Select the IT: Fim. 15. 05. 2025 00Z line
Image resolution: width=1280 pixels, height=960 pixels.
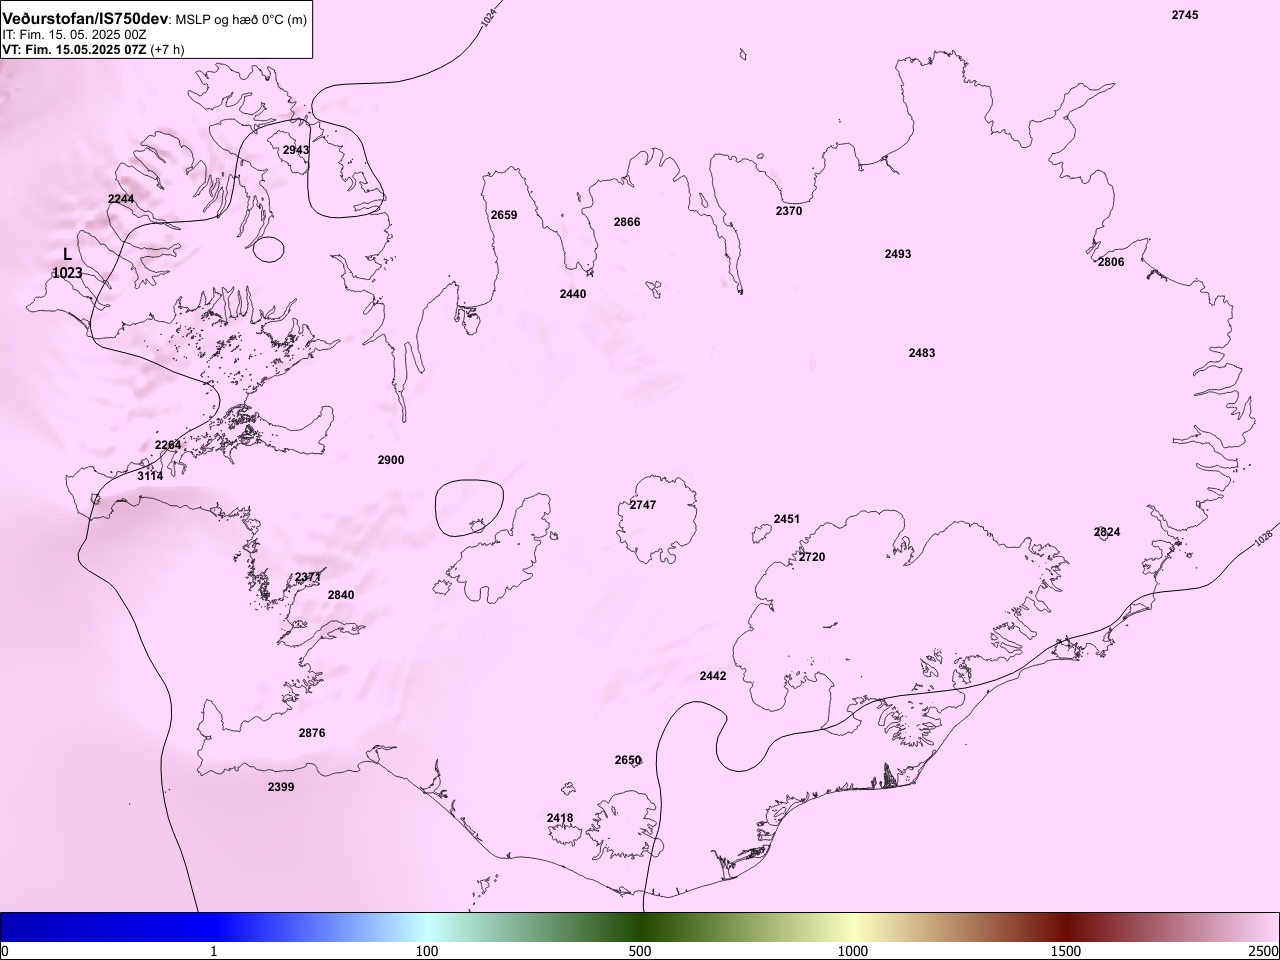click(74, 34)
